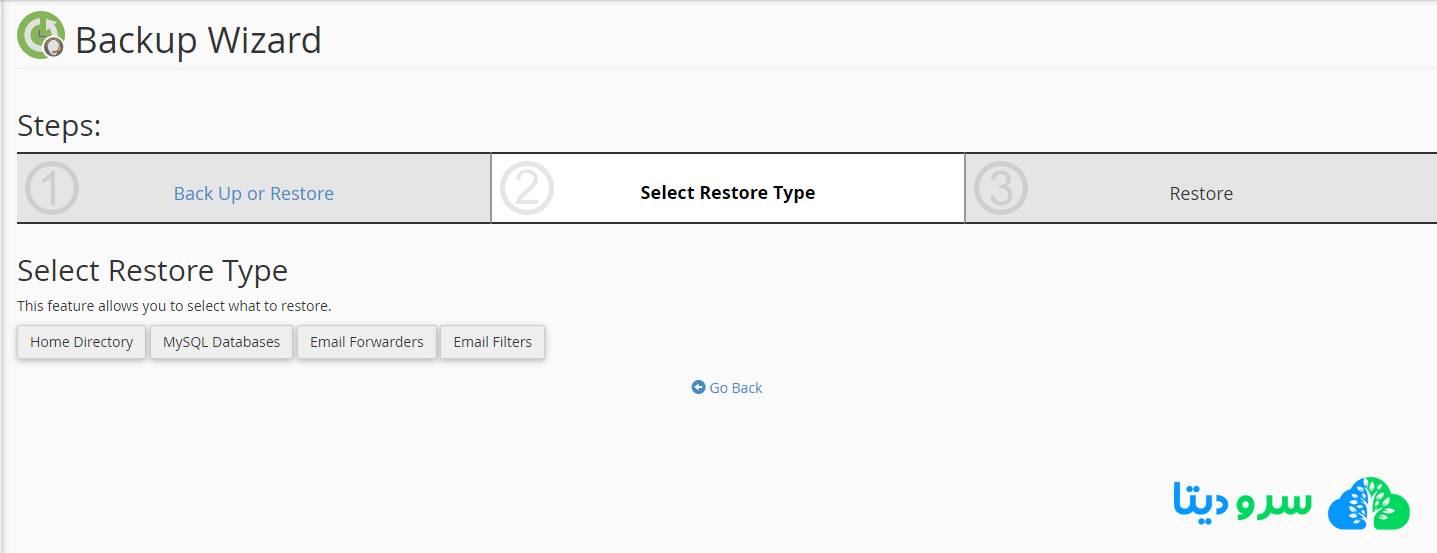Click the step 3 circled number icon

pyautogui.click(x=1000, y=188)
